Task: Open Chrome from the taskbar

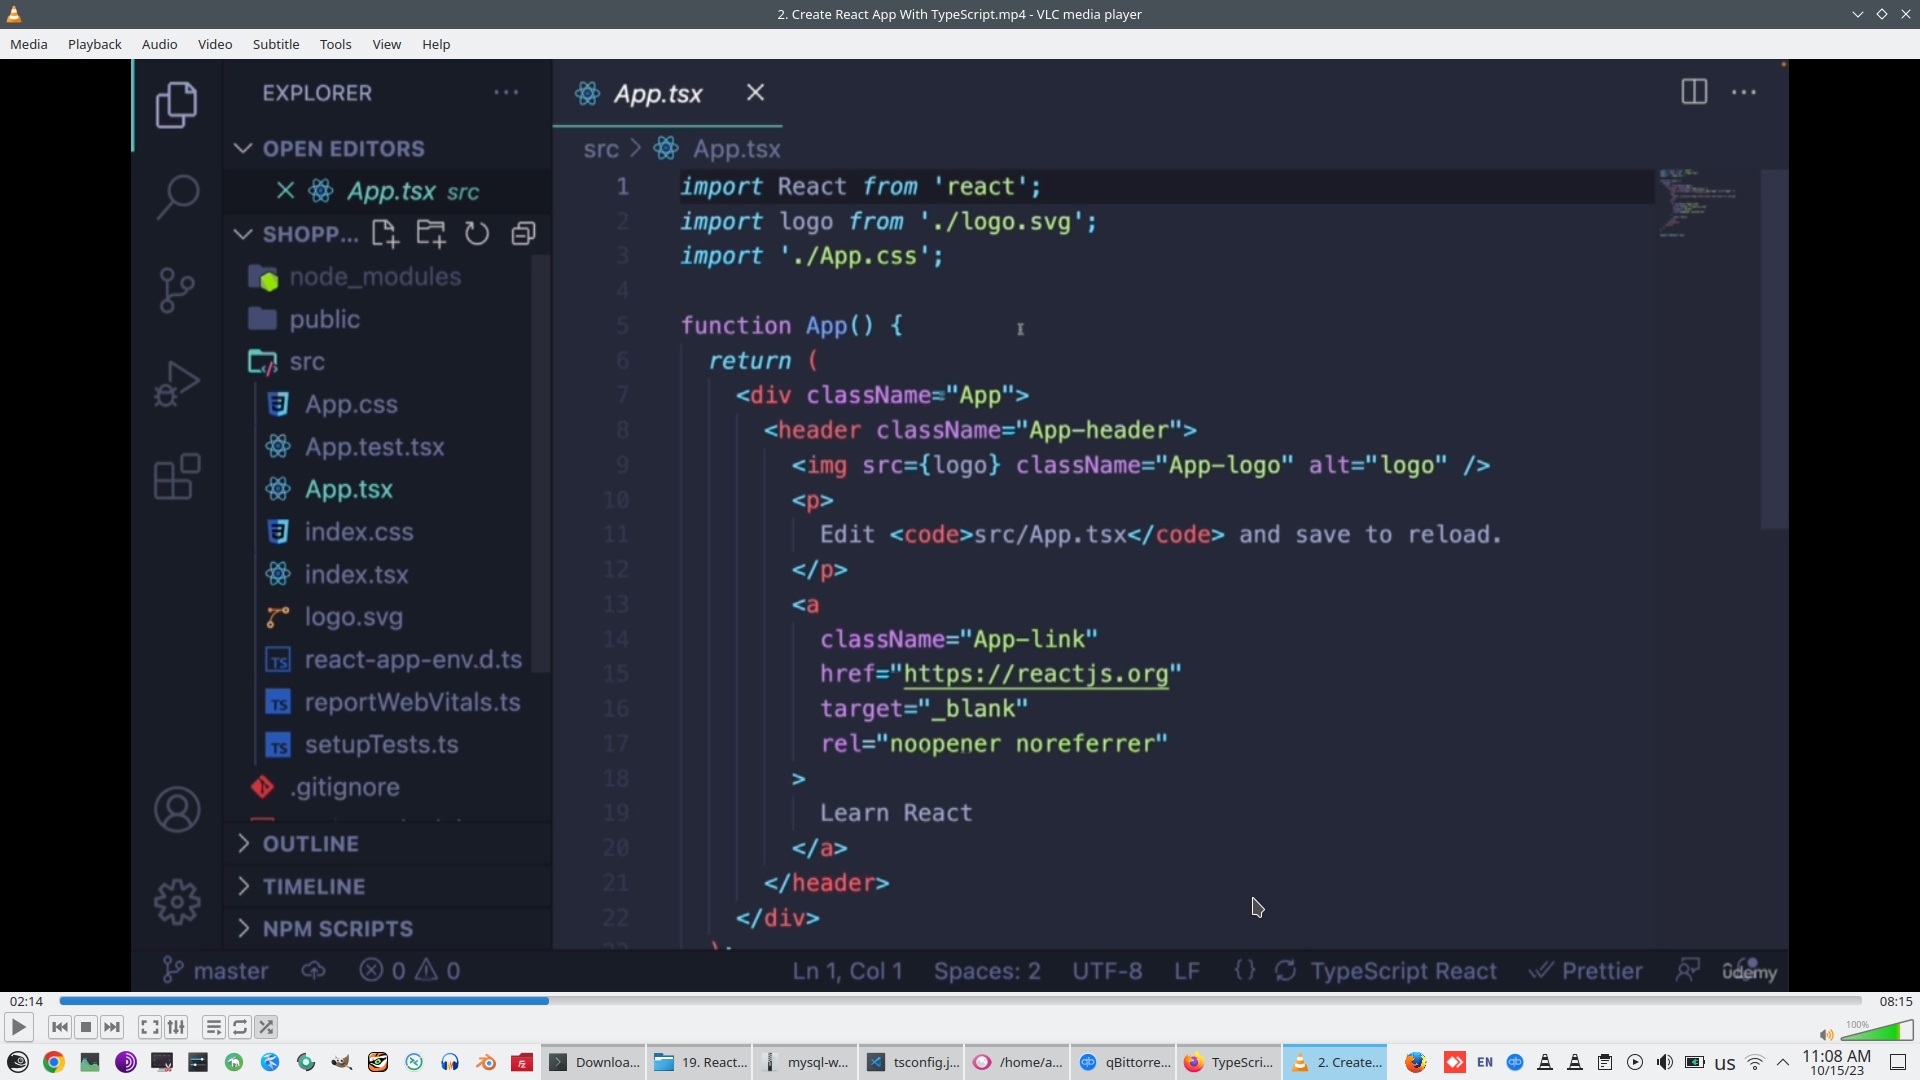Action: point(54,1062)
